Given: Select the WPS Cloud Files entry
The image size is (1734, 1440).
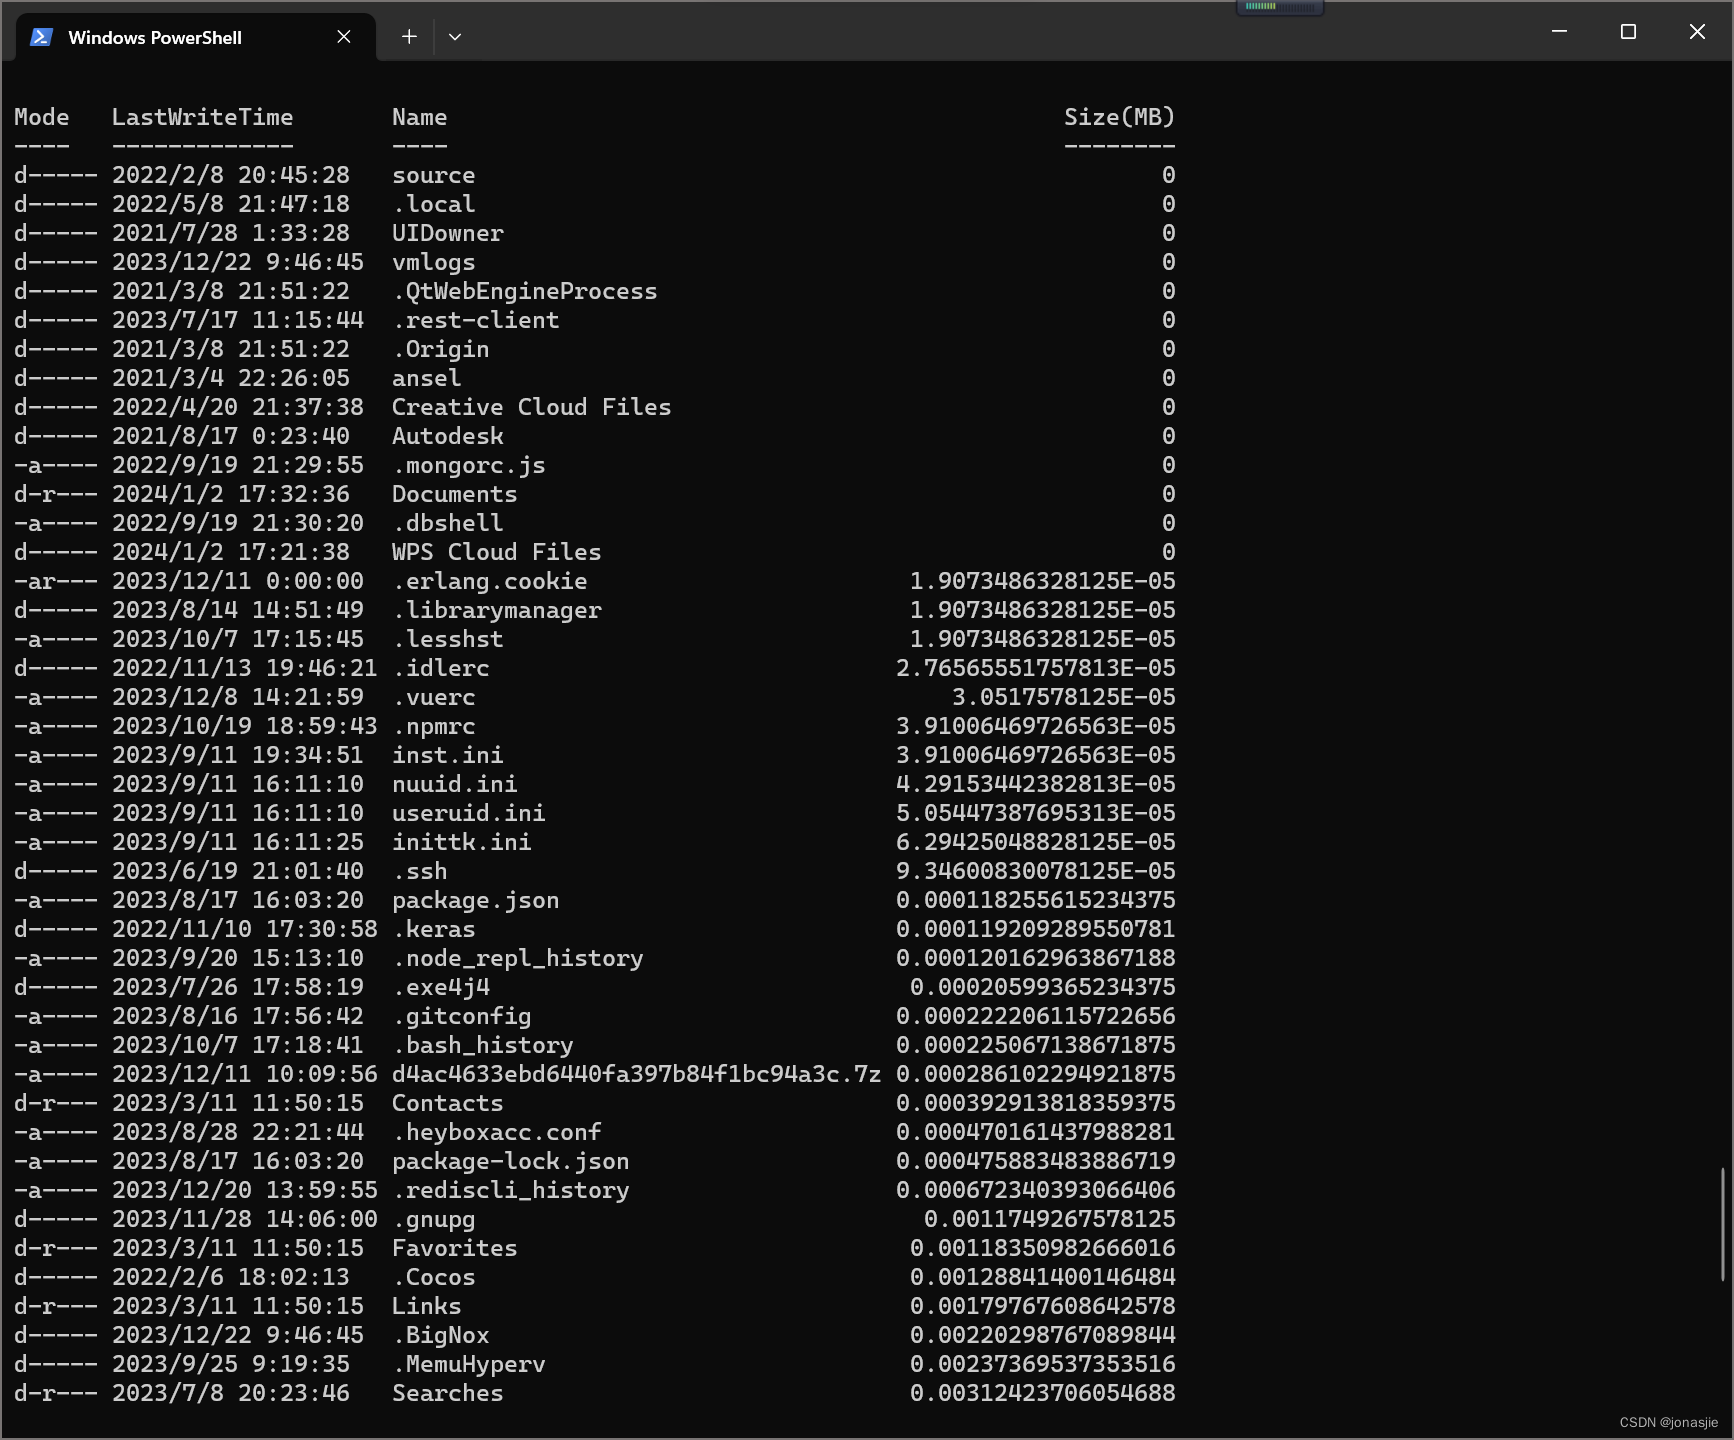Looking at the screenshot, I should (x=496, y=552).
